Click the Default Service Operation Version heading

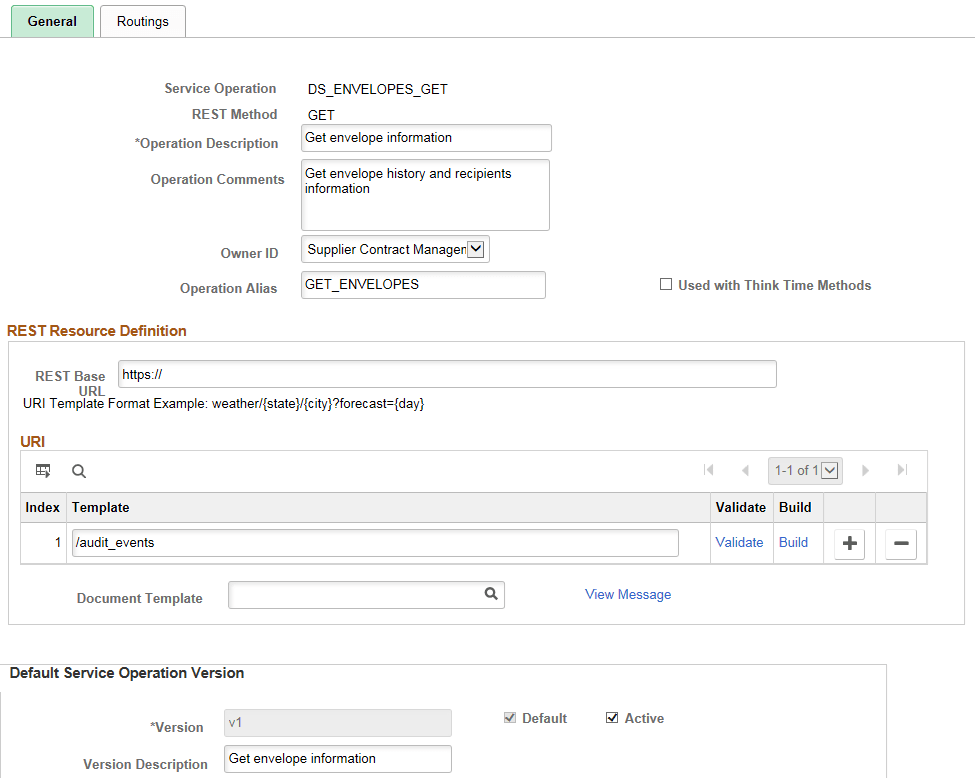[127, 673]
